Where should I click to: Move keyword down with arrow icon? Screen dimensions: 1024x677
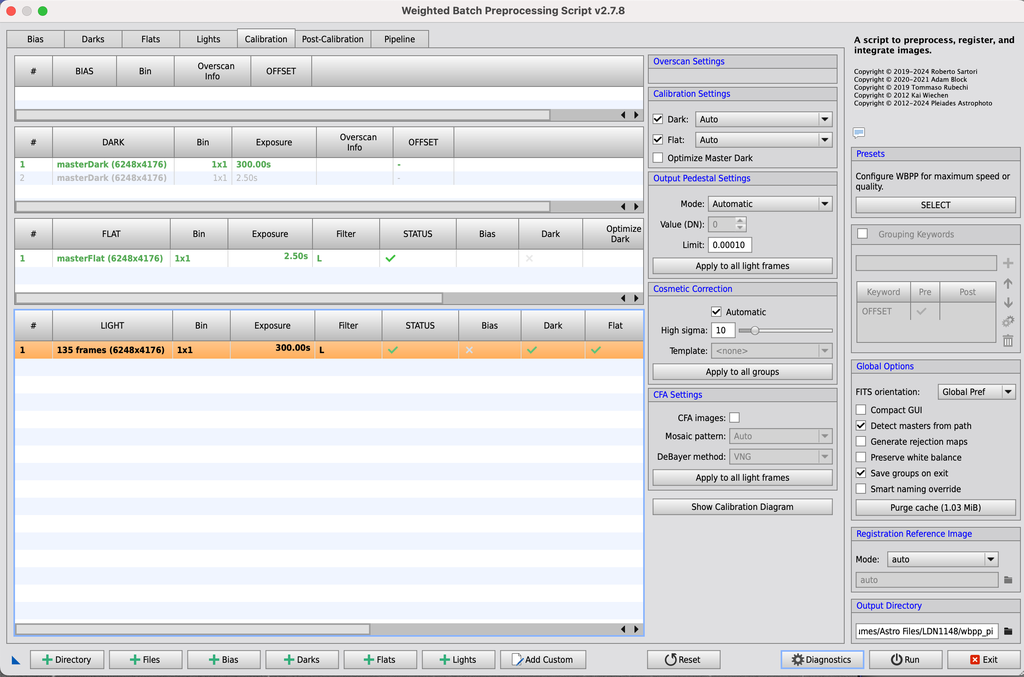[1008, 302]
